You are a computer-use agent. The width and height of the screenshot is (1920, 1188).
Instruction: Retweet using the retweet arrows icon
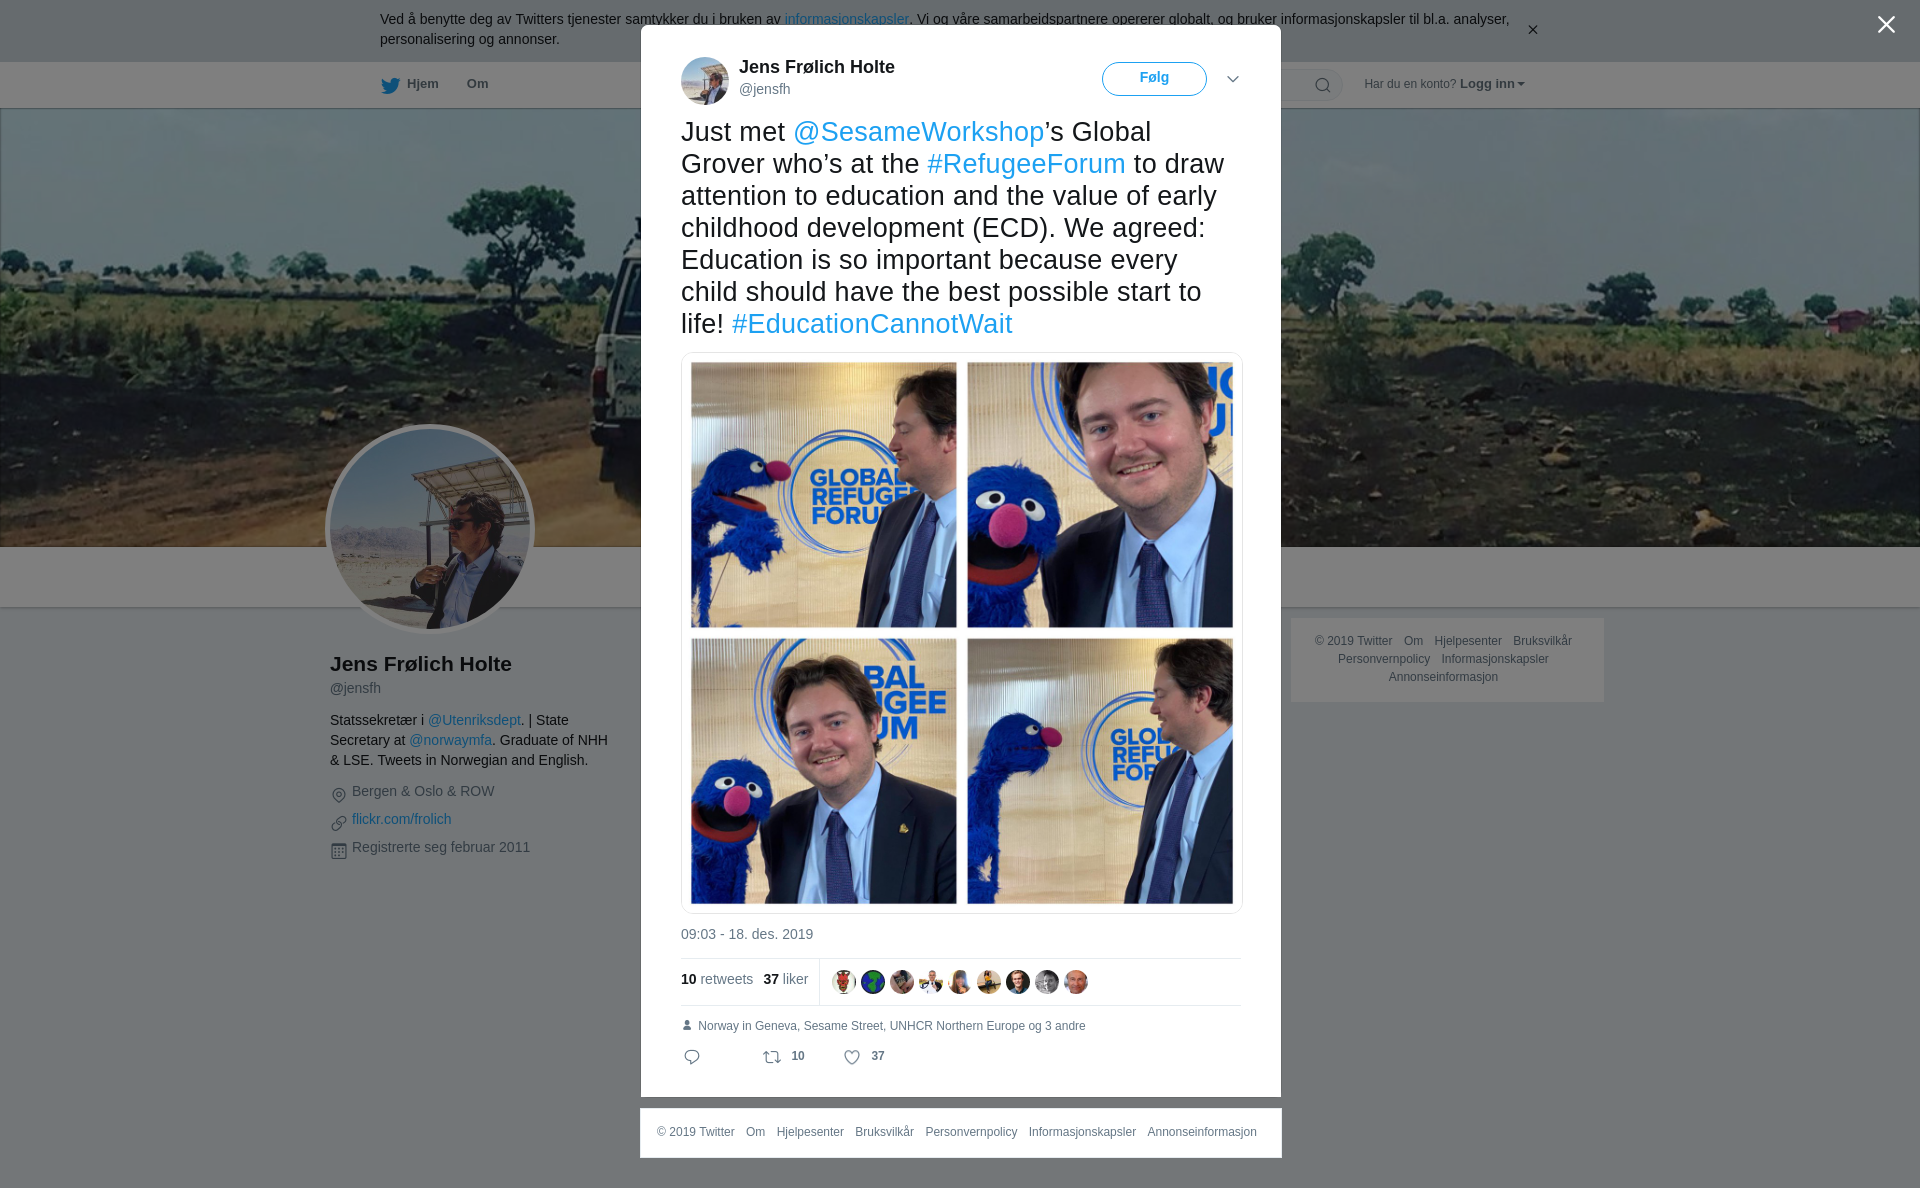click(772, 1057)
